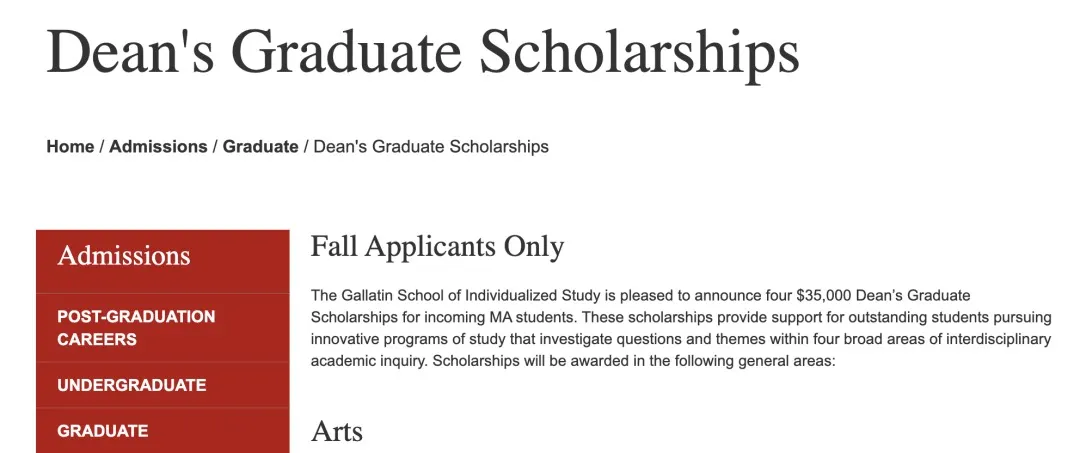
Task: Click the large Dean's Graduate Scholarships title
Action: point(423,53)
